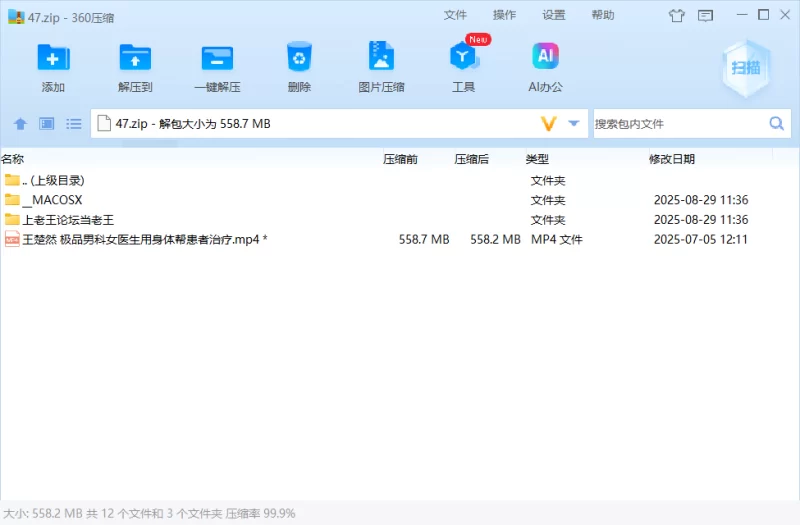Viewport: 800px width, 525px height.
Task: Click the 558.2 MB compressed size cell
Action: pyautogui.click(x=495, y=239)
